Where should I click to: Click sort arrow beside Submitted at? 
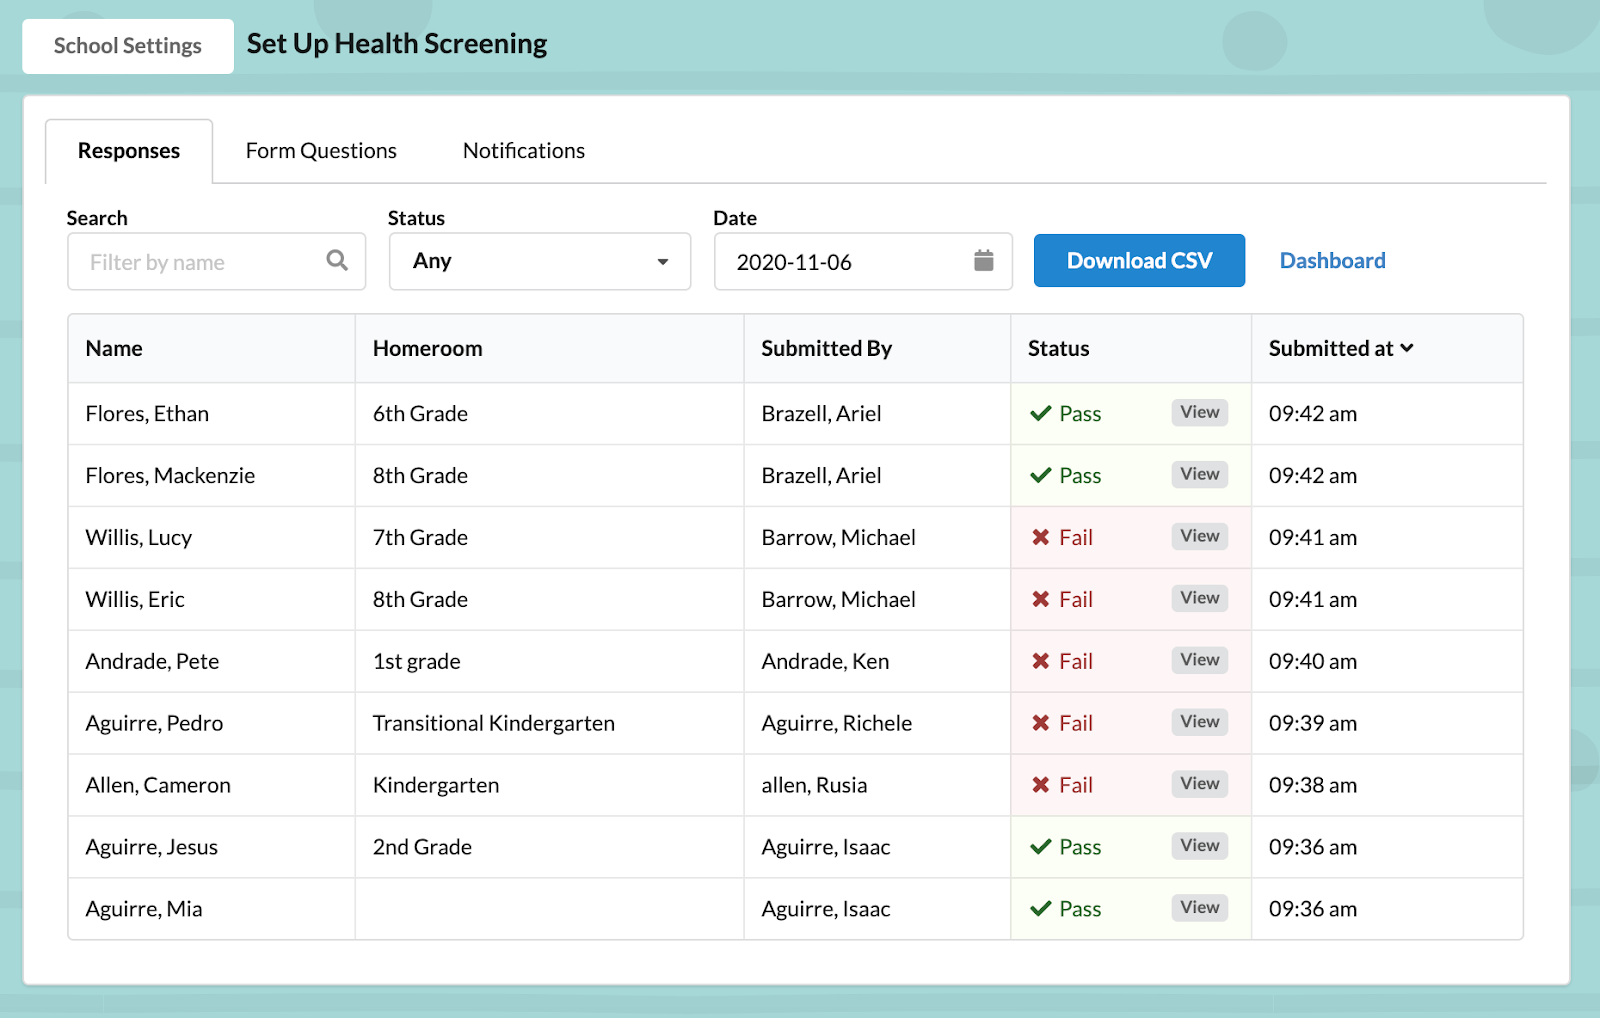coord(1407,348)
